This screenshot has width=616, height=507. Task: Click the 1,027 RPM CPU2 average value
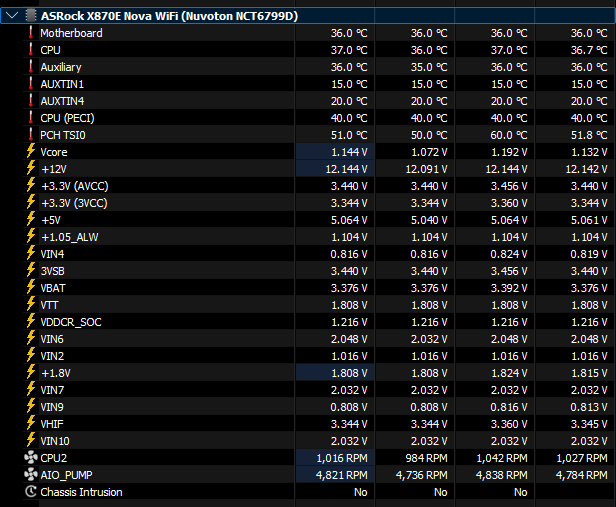(x=582, y=458)
